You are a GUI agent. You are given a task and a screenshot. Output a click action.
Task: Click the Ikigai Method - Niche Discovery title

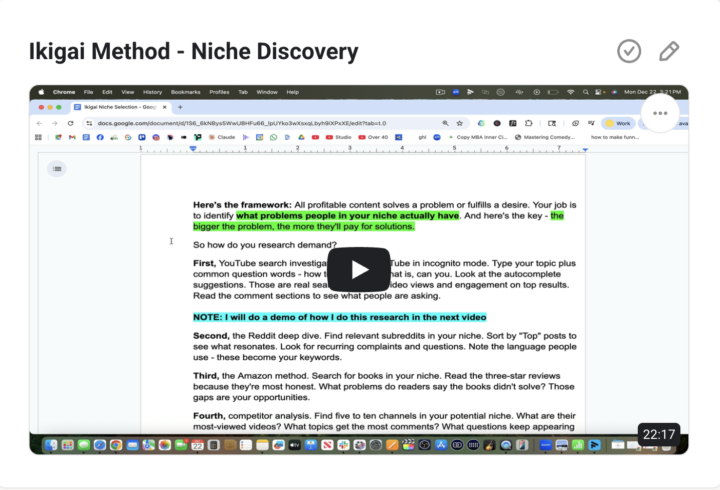click(x=193, y=51)
